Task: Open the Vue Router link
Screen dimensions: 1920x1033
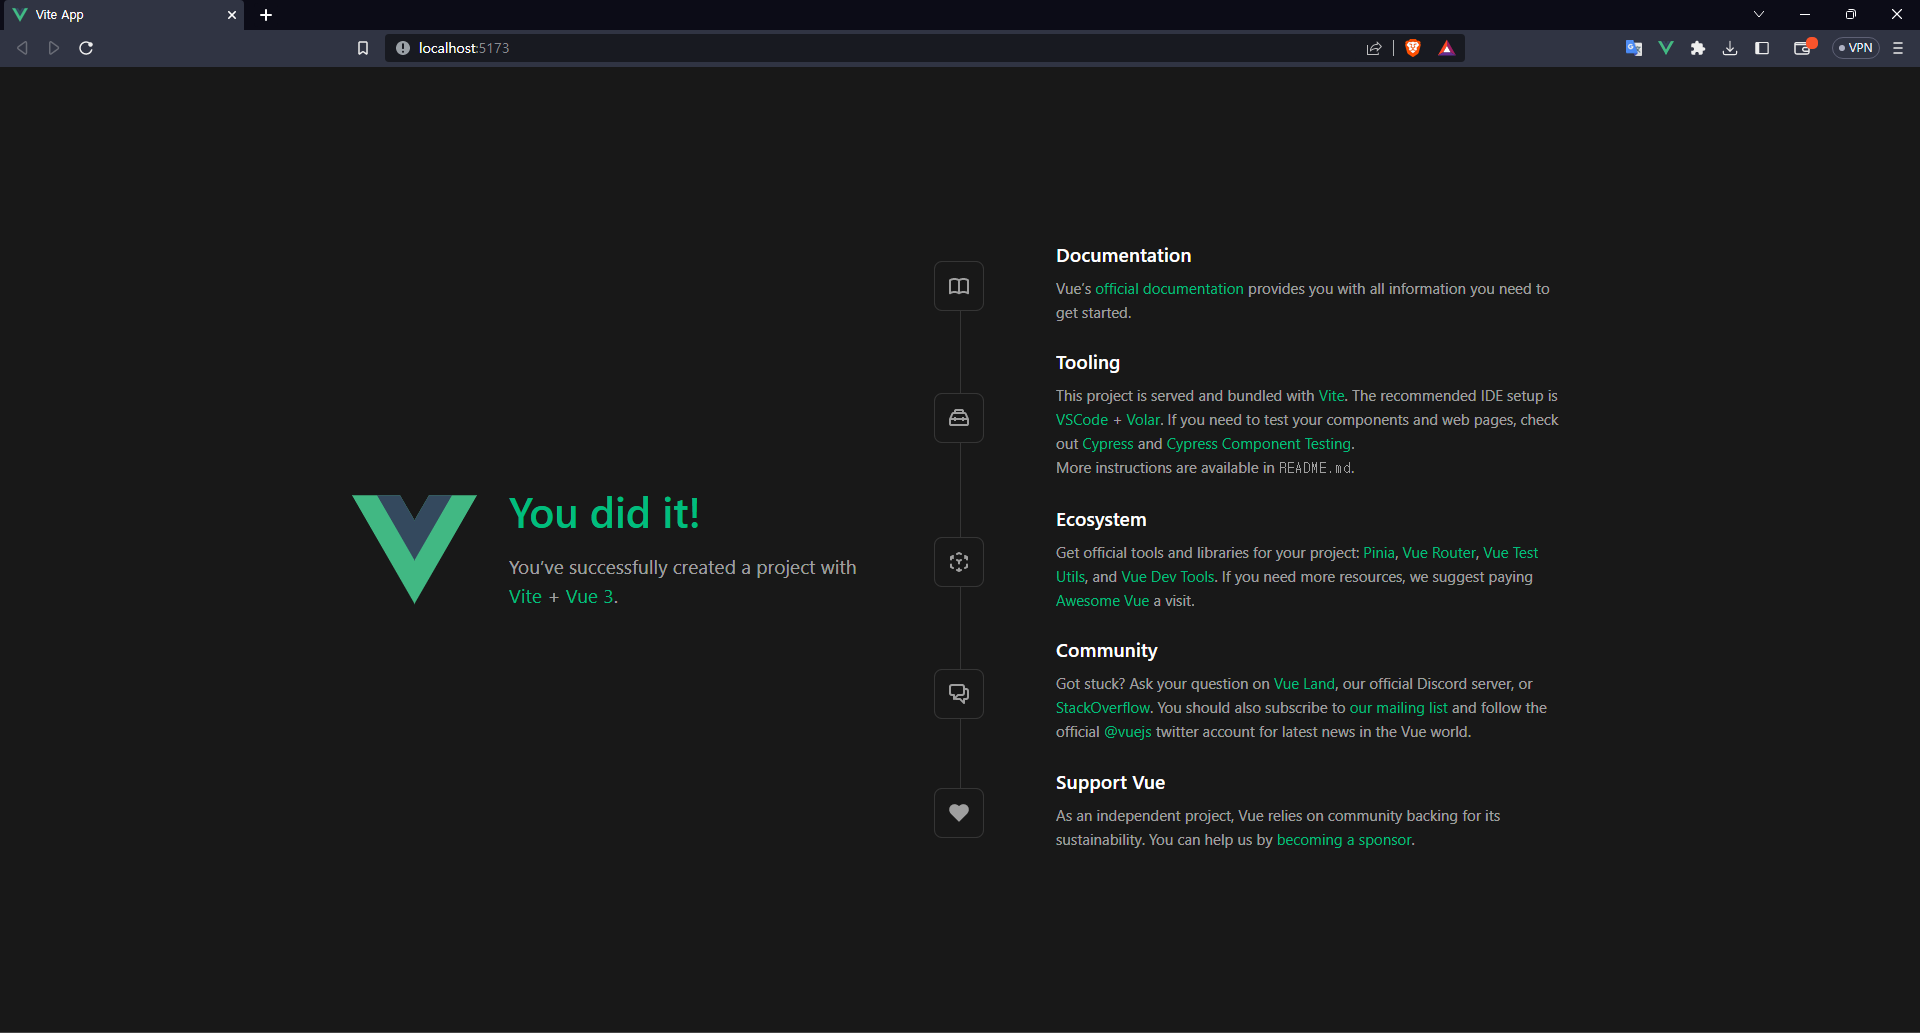Action: coord(1439,553)
